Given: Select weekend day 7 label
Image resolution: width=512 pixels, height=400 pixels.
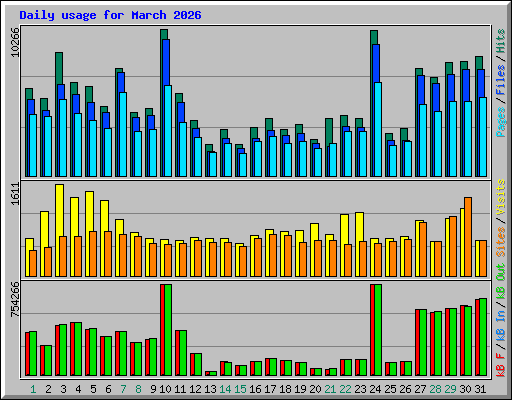Looking at the screenshot, I should pyautogui.click(x=123, y=389).
